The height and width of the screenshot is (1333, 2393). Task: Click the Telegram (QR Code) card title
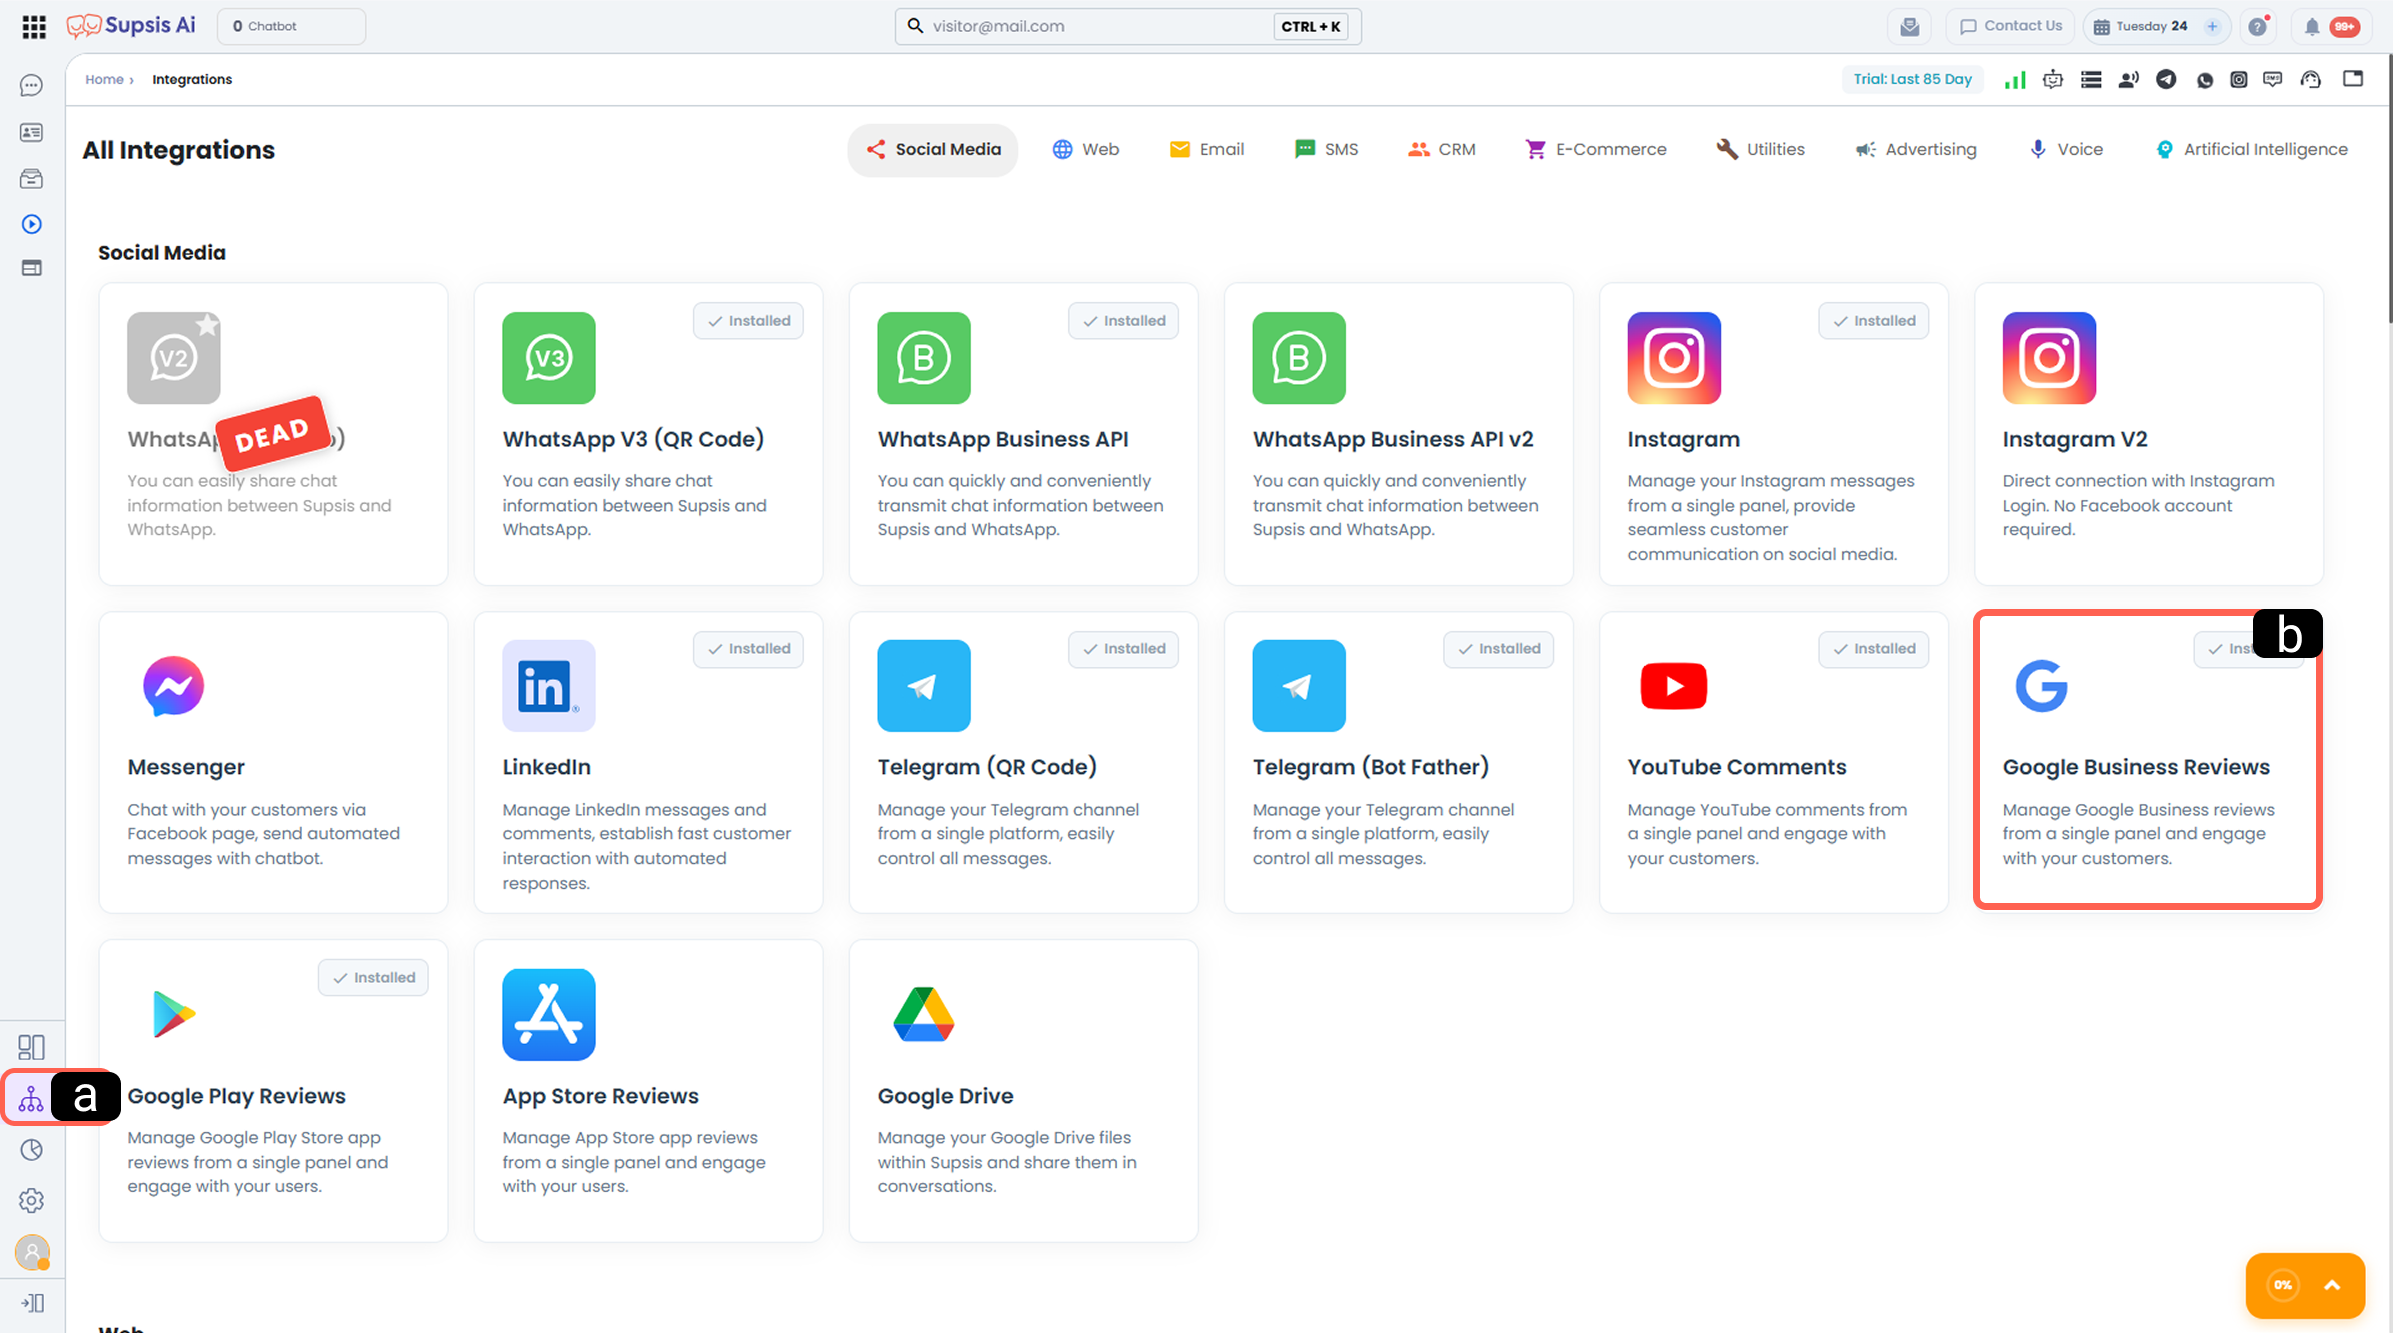(x=987, y=767)
